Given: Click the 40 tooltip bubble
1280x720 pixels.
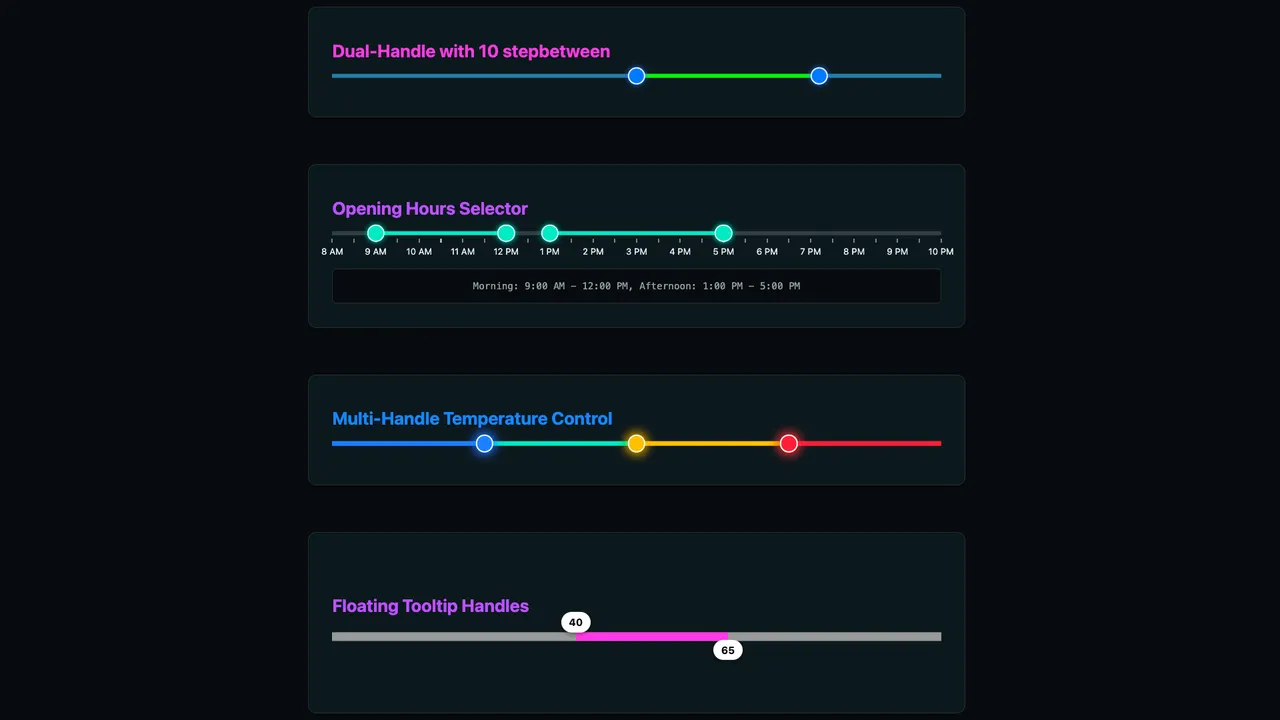Looking at the screenshot, I should pos(575,622).
